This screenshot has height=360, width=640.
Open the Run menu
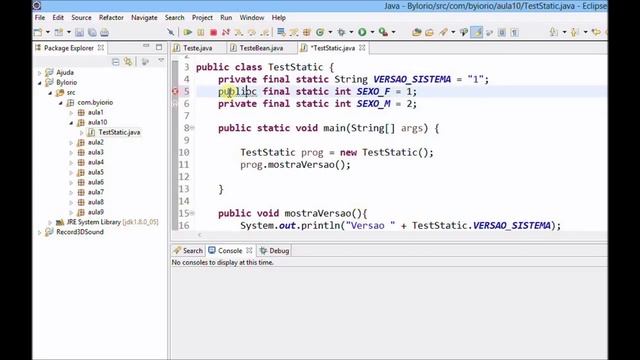tap(226, 18)
